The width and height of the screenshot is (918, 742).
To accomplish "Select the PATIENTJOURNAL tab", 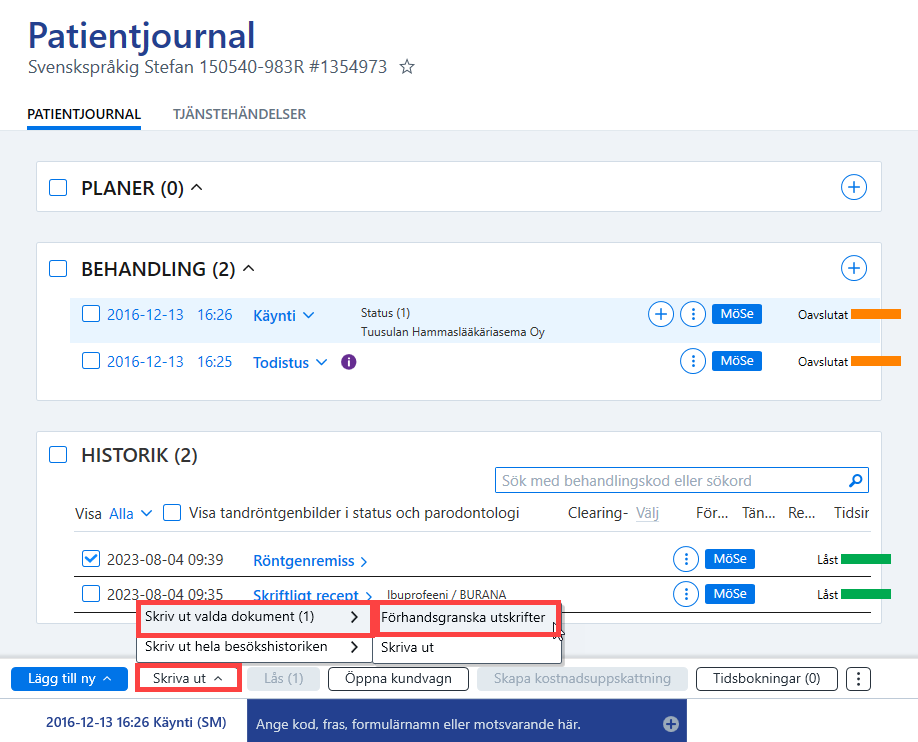I will click(84, 114).
